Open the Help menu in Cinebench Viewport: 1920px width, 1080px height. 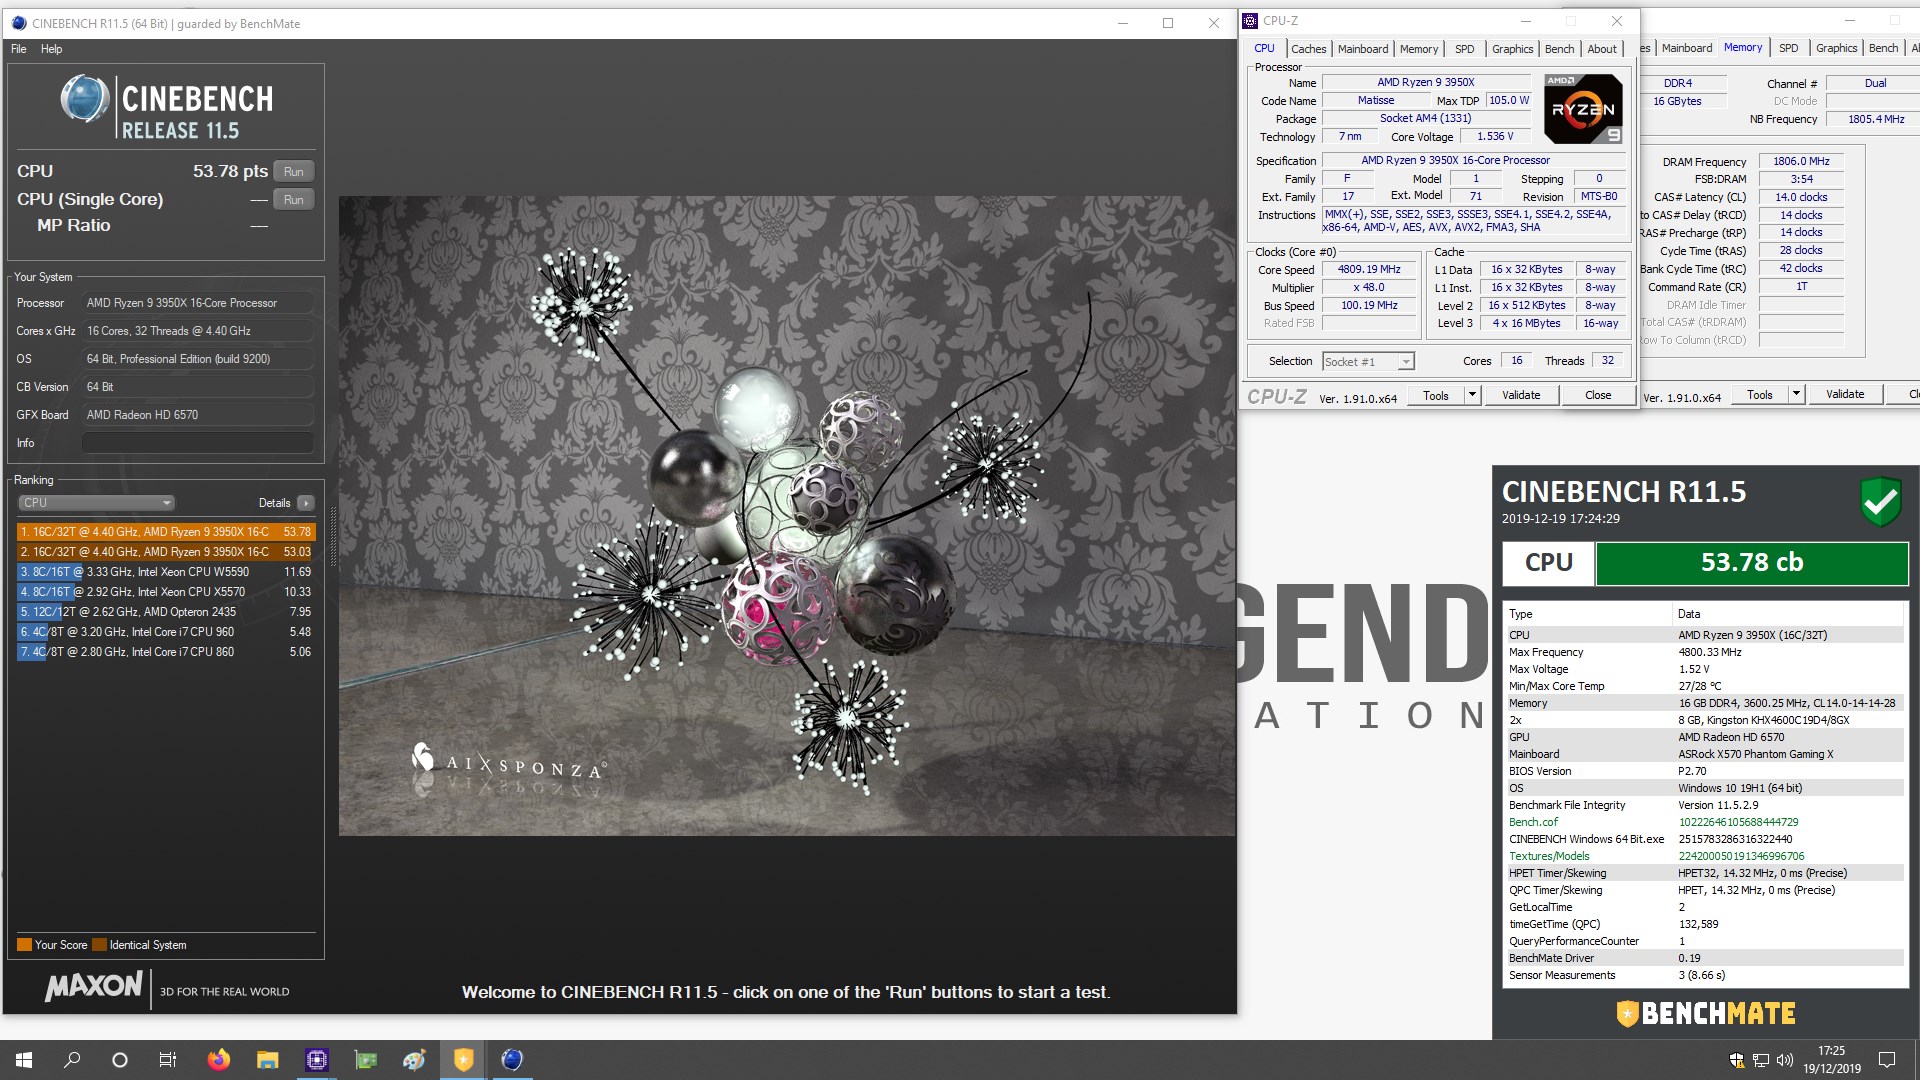point(52,49)
